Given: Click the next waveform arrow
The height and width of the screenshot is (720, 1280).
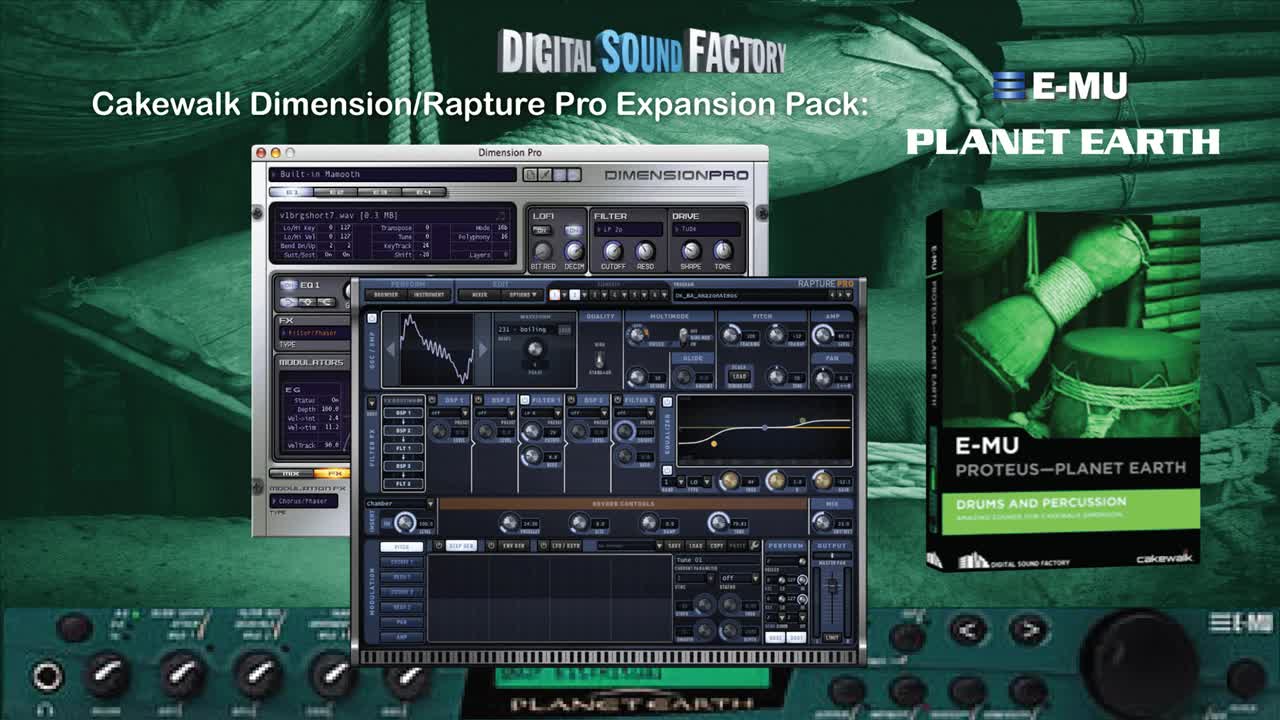Looking at the screenshot, I should click(x=483, y=349).
